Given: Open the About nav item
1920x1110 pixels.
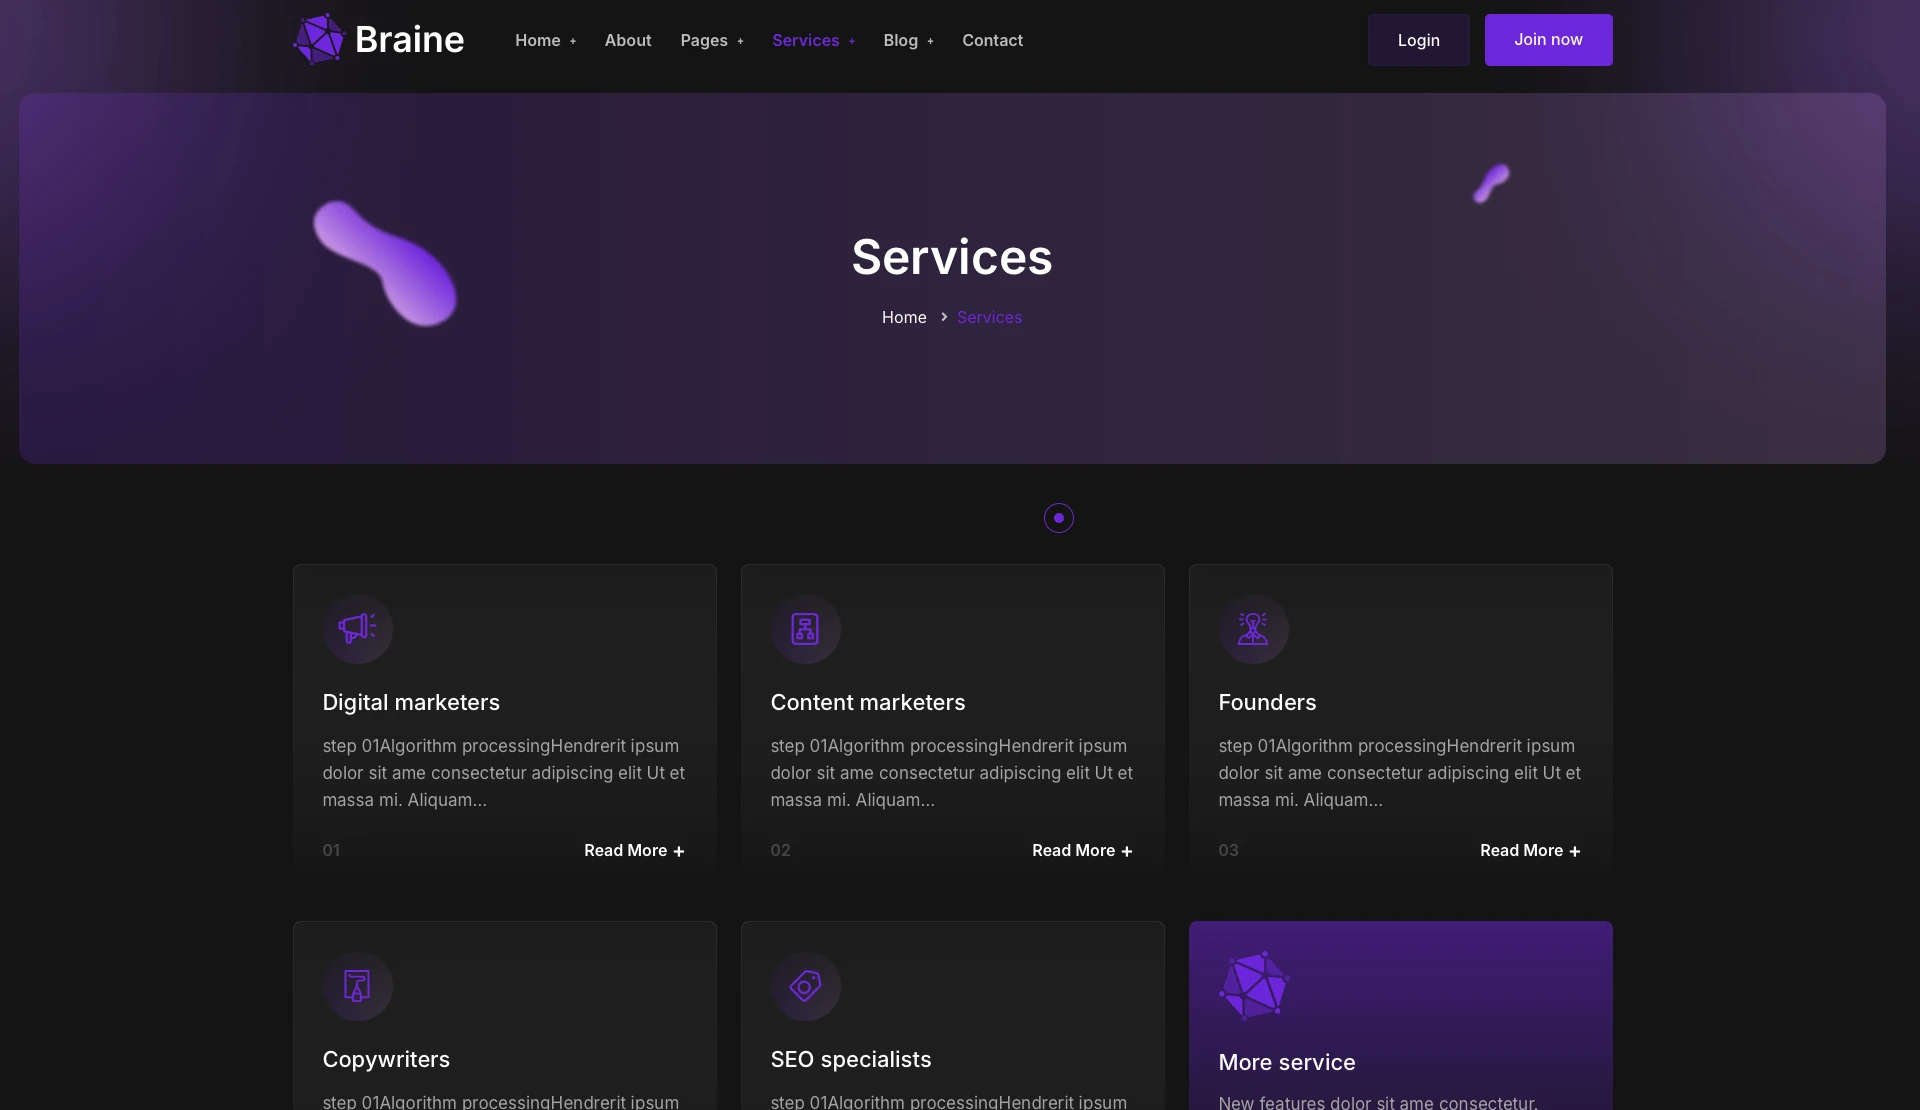Looking at the screenshot, I should [x=628, y=40].
